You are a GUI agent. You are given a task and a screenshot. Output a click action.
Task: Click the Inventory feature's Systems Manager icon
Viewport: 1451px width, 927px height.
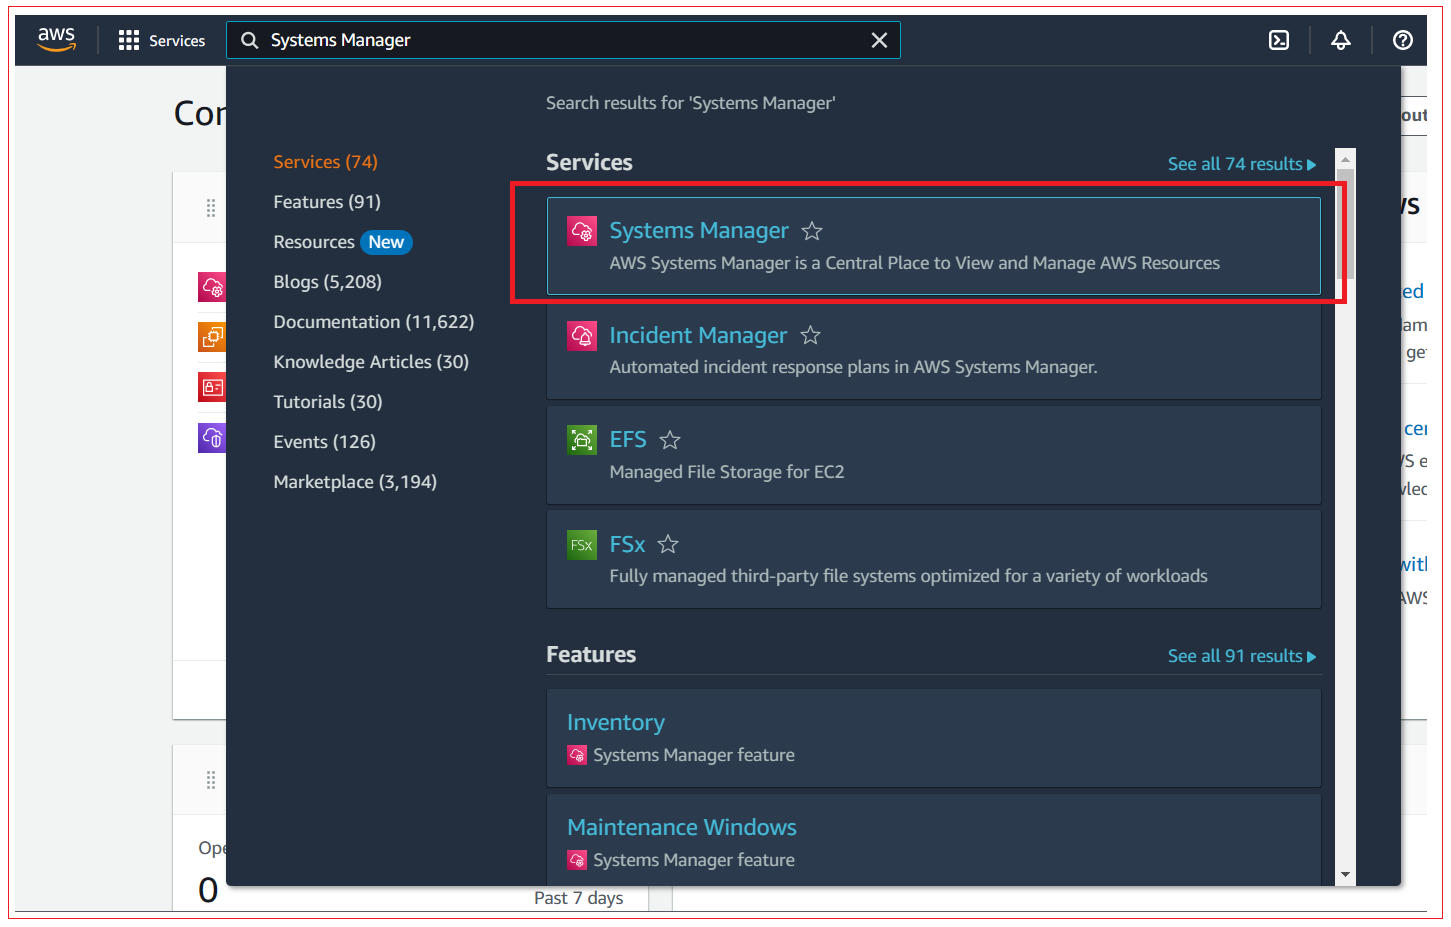pos(577,755)
